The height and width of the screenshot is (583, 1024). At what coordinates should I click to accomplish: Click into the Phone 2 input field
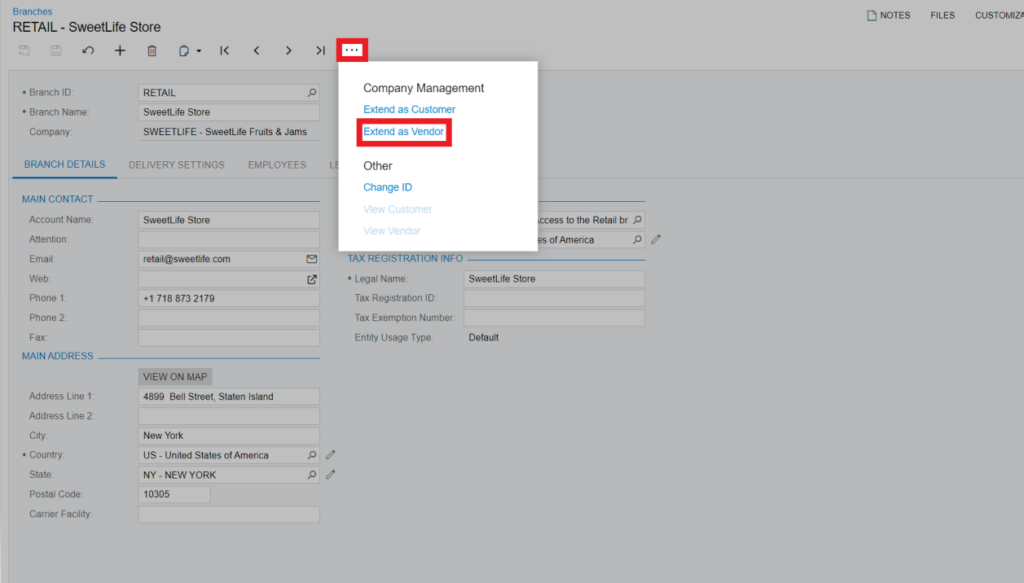(228, 318)
